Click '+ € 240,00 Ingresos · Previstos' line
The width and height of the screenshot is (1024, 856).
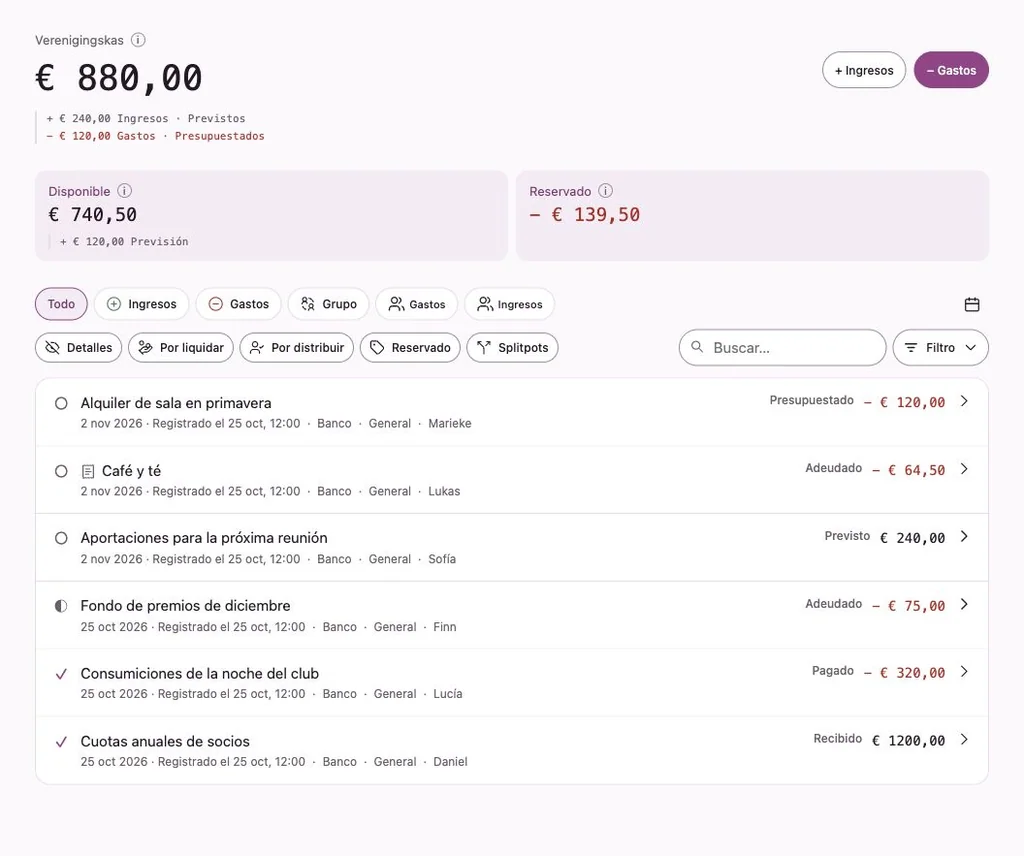tap(146, 118)
